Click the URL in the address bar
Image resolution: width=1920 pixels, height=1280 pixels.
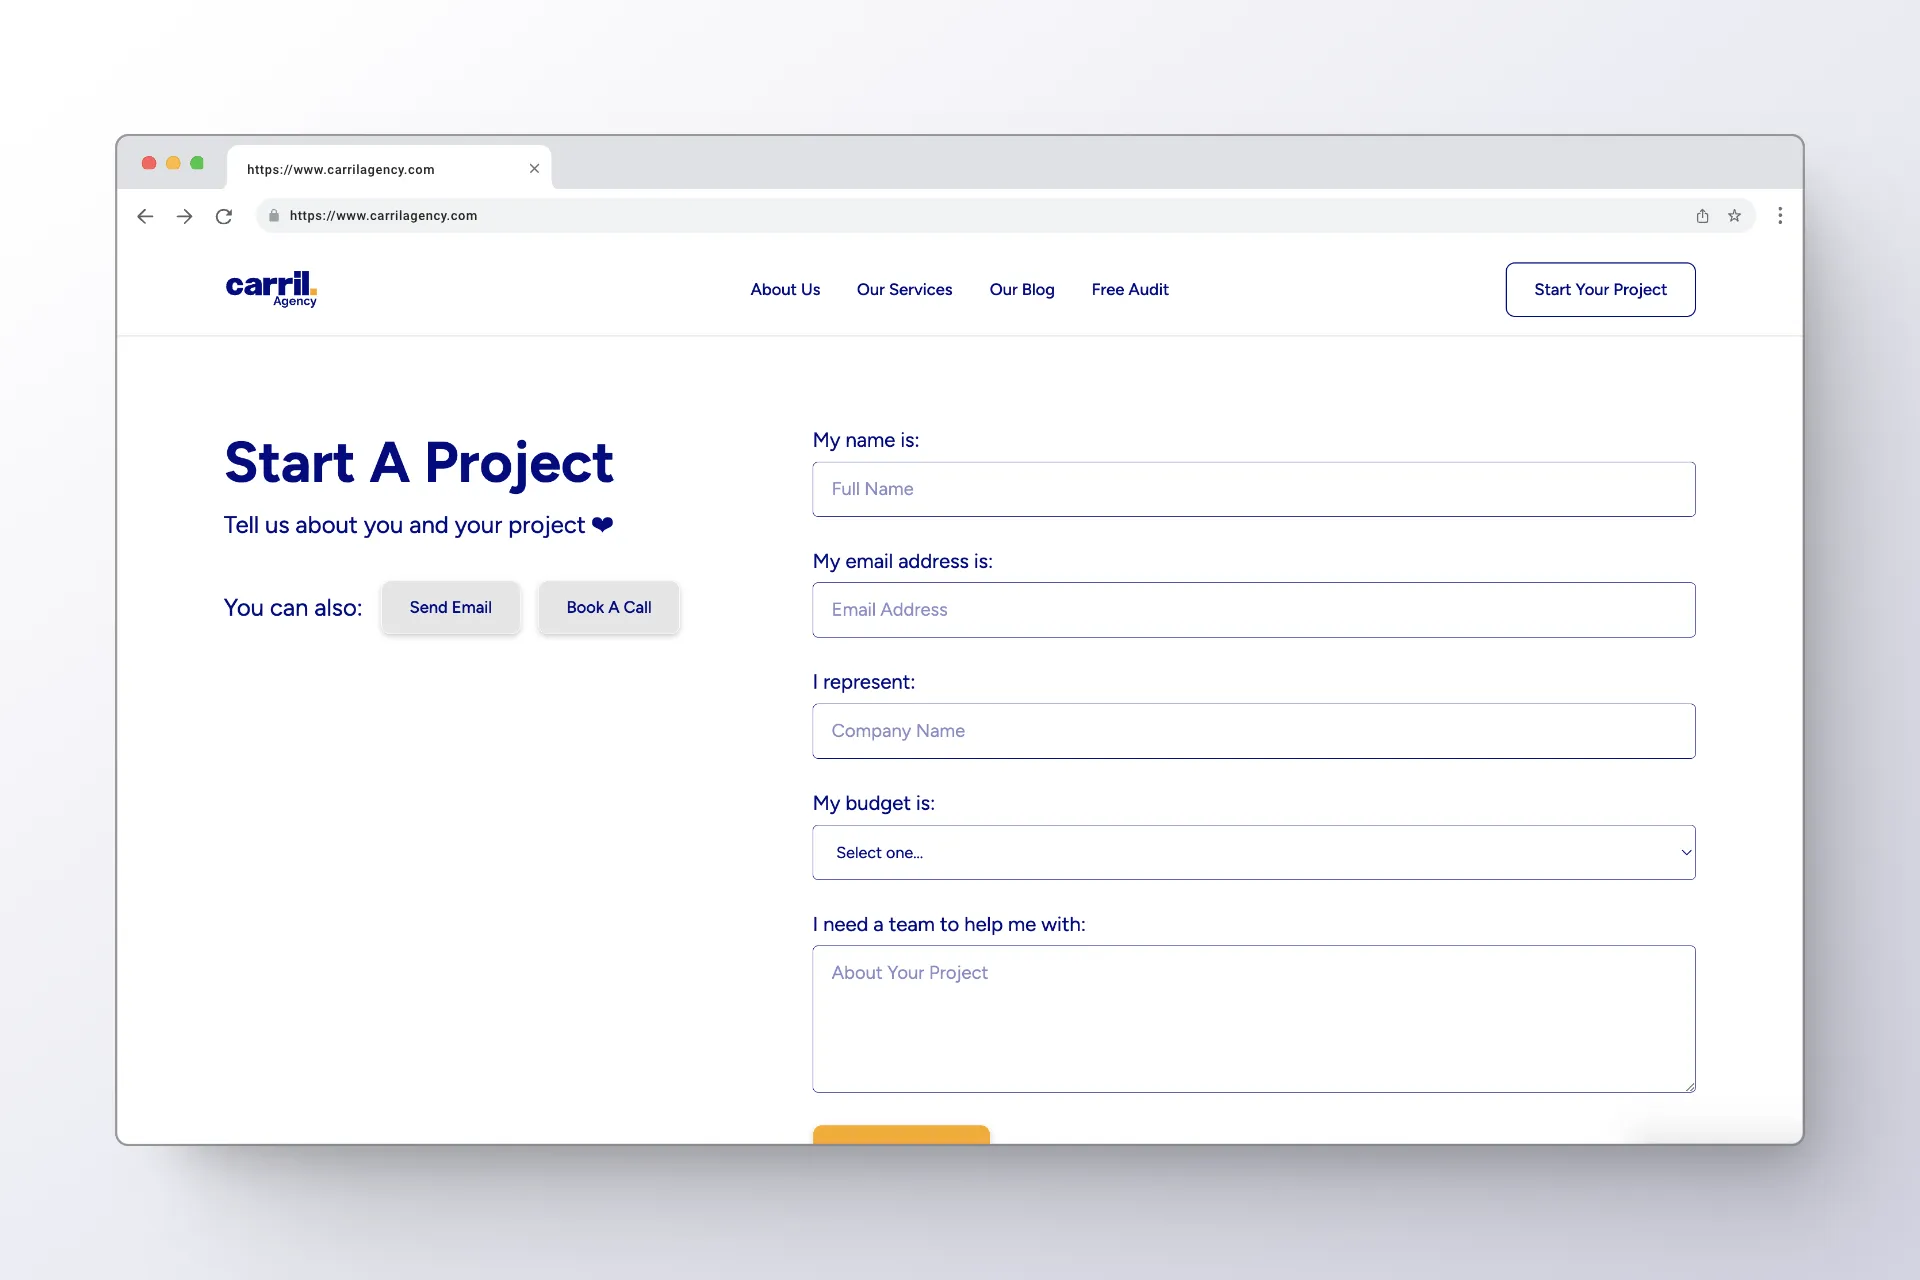pos(383,216)
